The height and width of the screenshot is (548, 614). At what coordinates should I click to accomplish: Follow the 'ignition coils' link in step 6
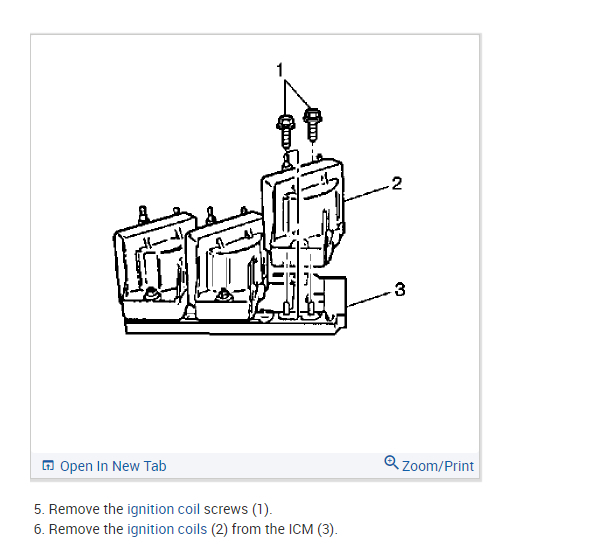pyautogui.click(x=167, y=529)
